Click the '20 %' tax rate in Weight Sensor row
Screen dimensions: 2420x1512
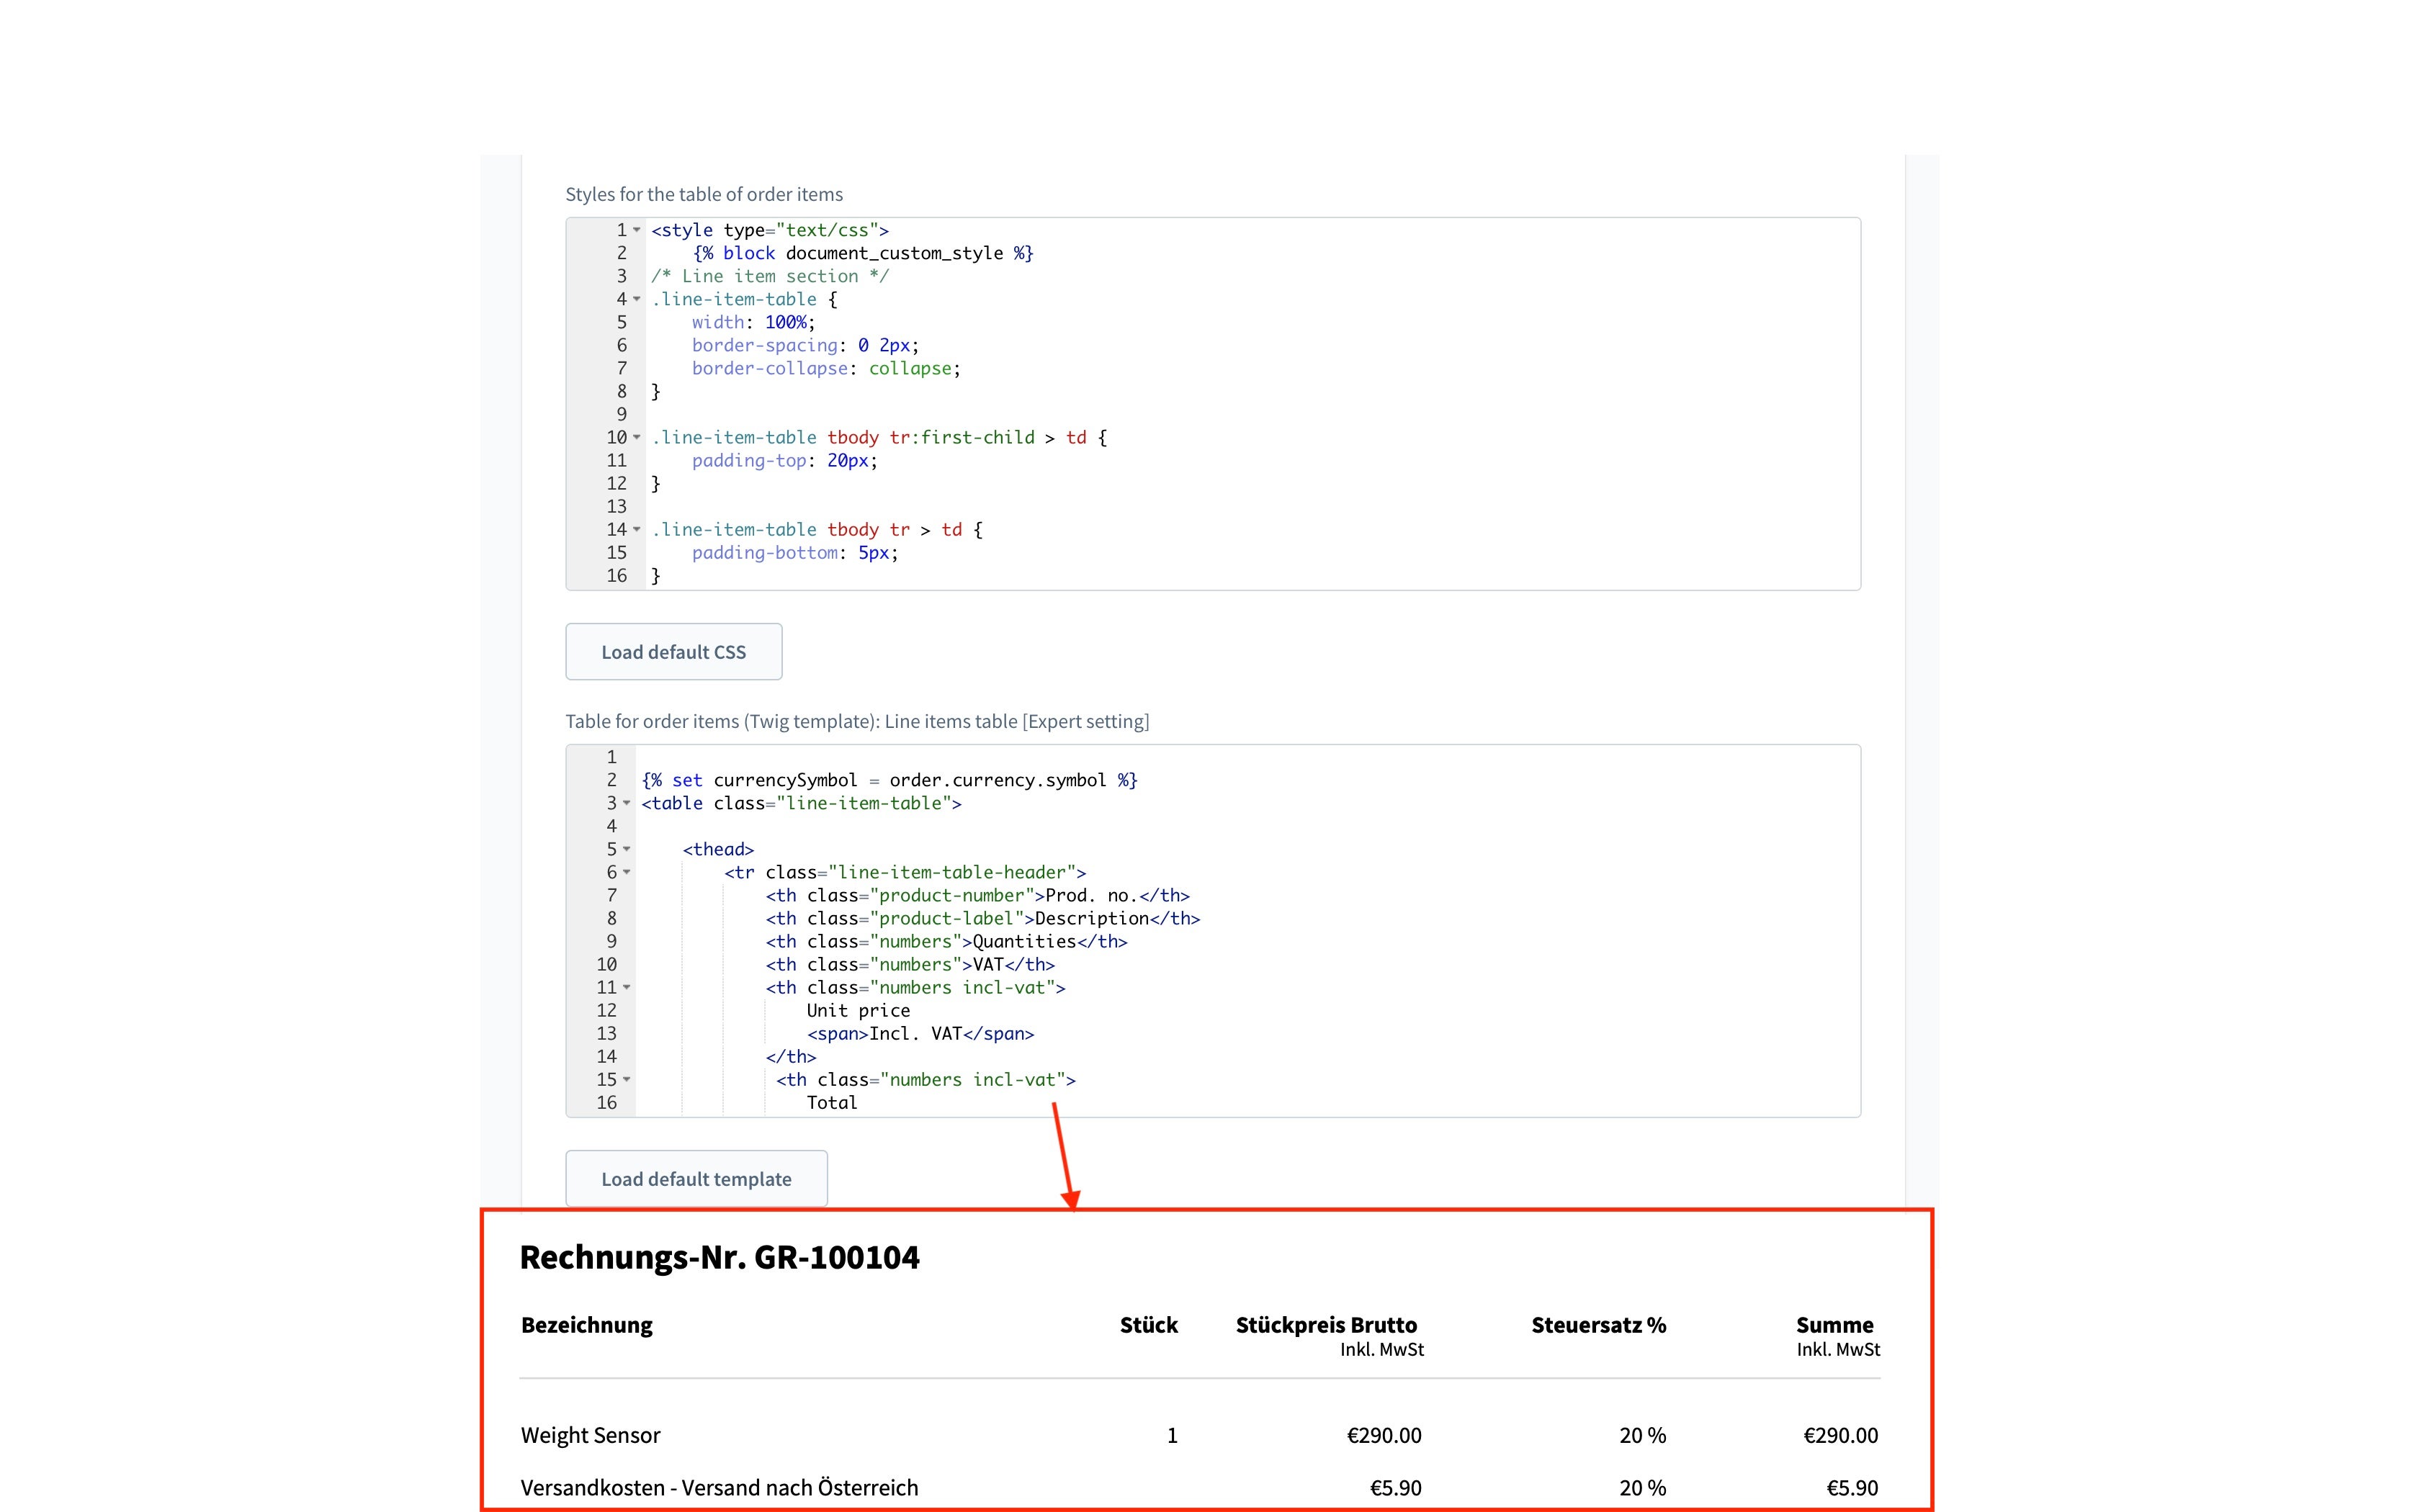[1642, 1435]
